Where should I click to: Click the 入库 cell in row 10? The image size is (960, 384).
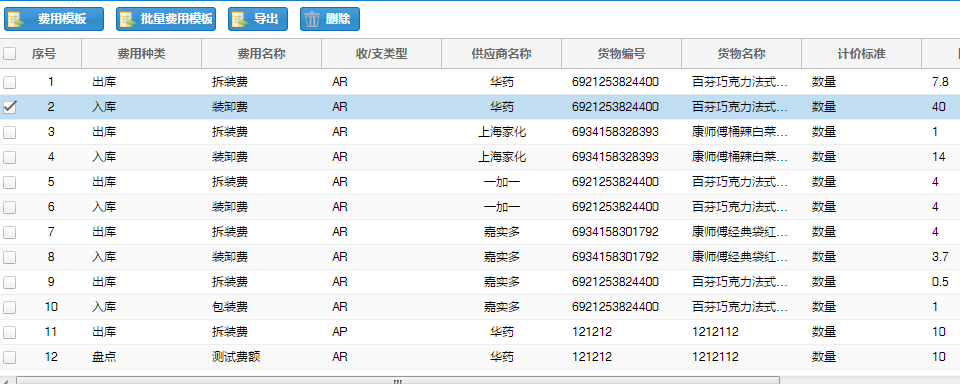coord(104,307)
